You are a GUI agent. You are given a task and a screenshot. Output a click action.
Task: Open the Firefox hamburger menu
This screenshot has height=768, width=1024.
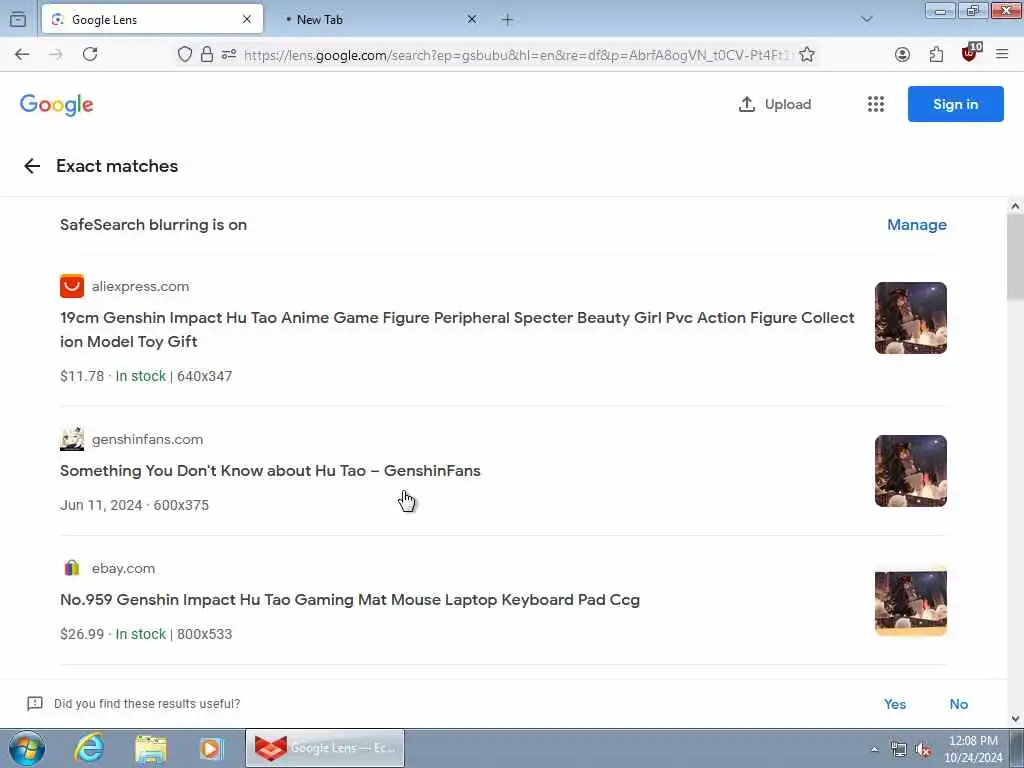(1002, 54)
